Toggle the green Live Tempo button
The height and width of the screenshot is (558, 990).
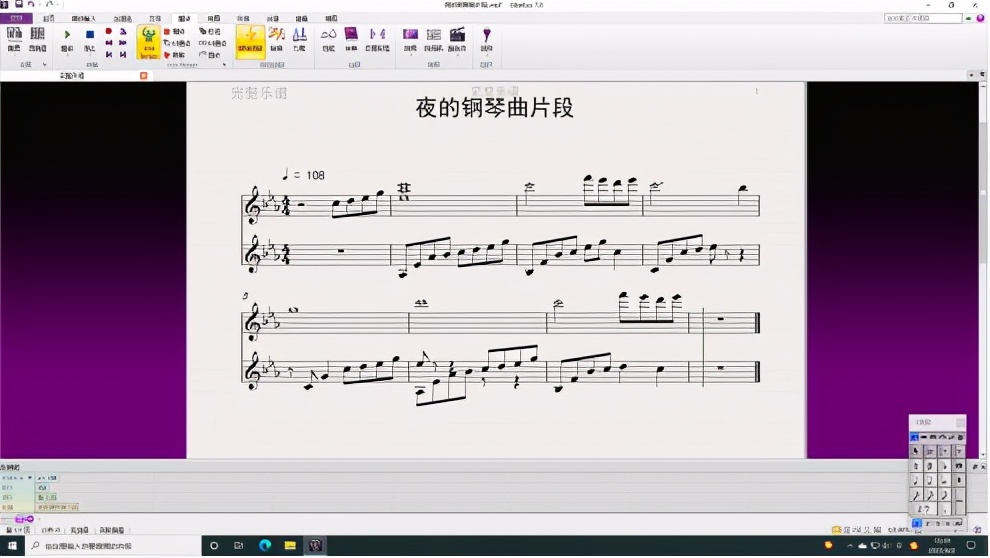148,42
